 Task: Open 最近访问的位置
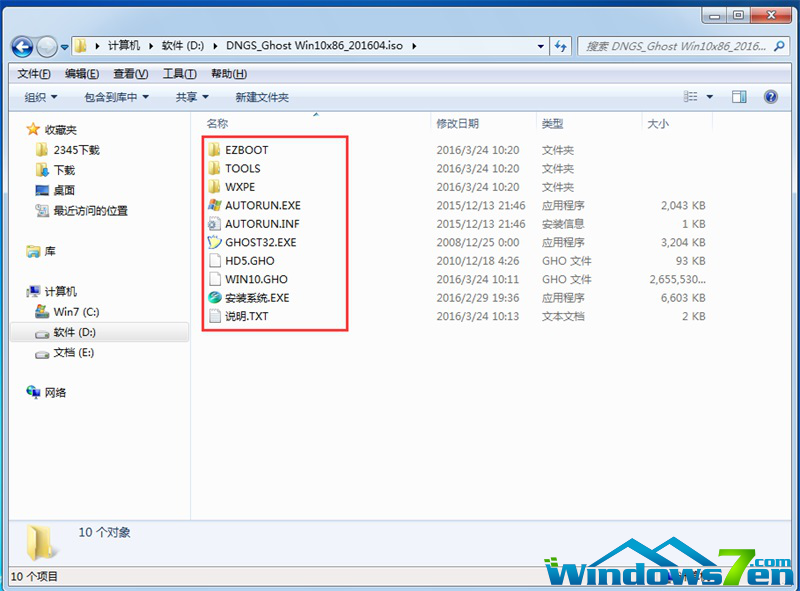(90, 211)
